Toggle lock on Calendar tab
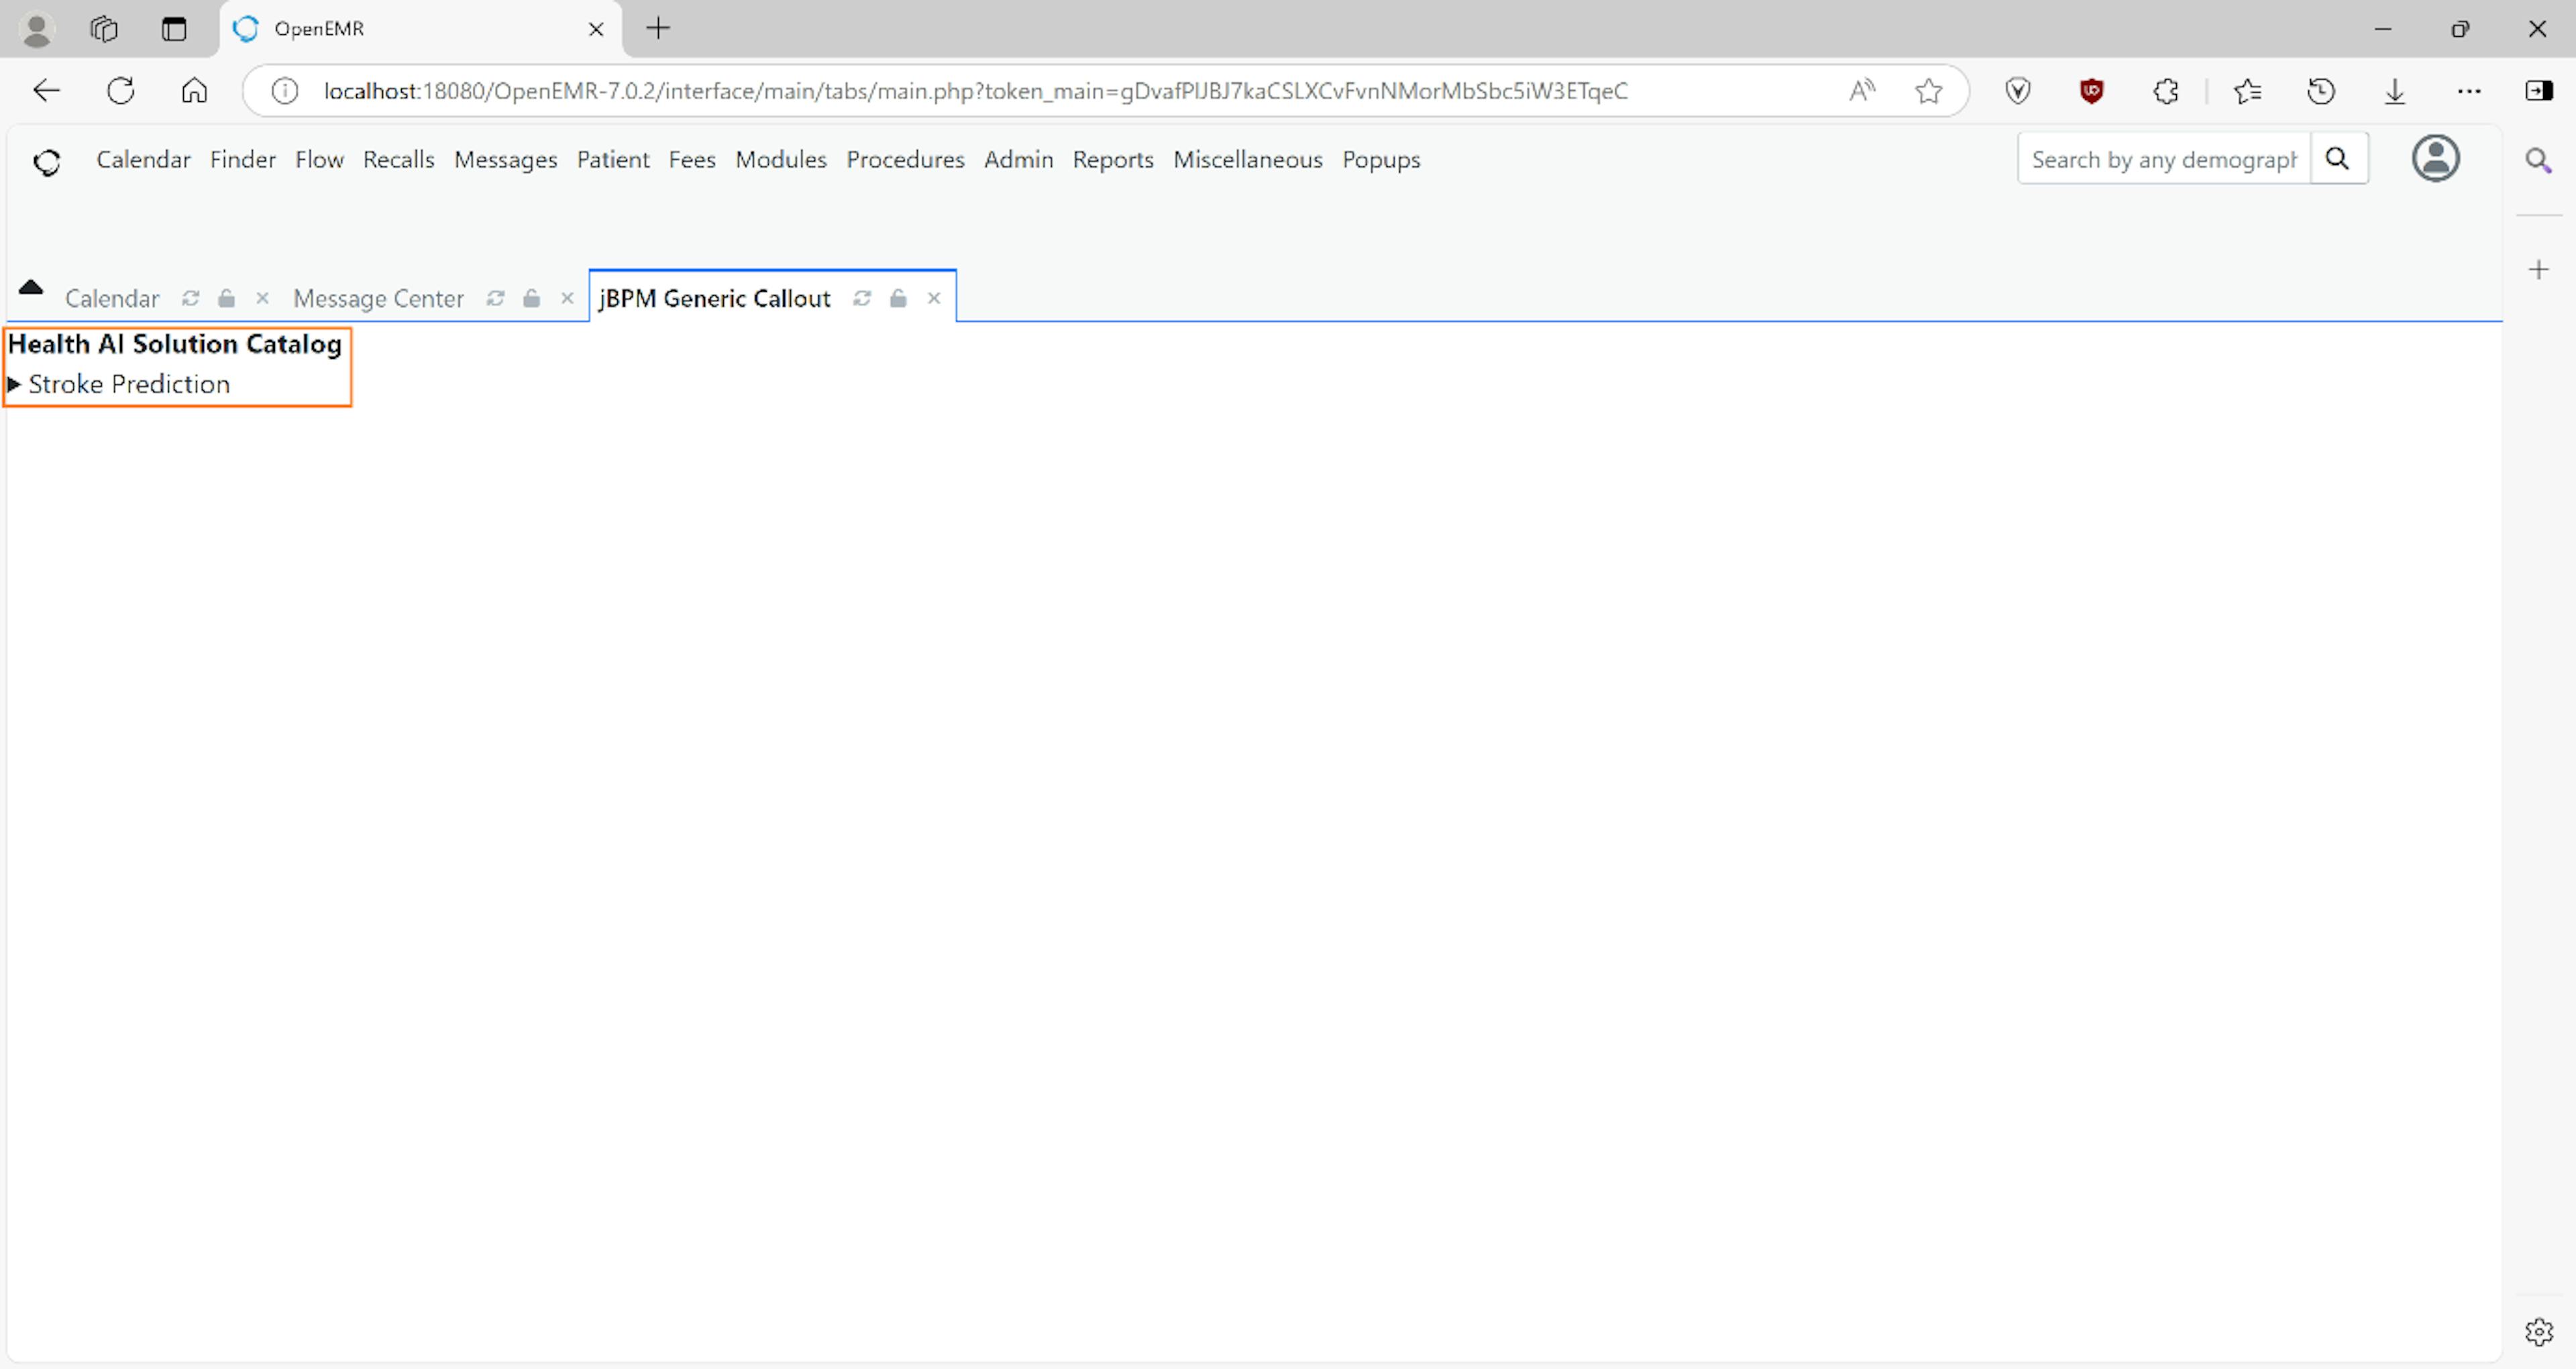Screen dimensions: 2576x1369 (227, 298)
